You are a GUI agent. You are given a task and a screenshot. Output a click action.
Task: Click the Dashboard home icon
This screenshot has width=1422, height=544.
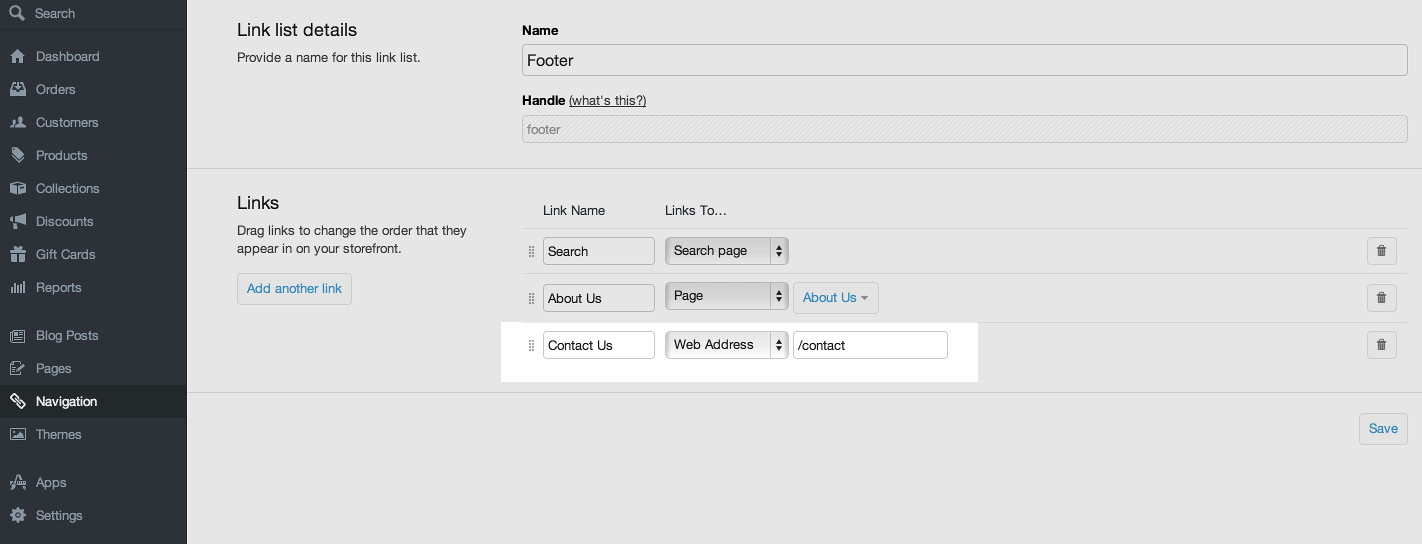pos(17,56)
